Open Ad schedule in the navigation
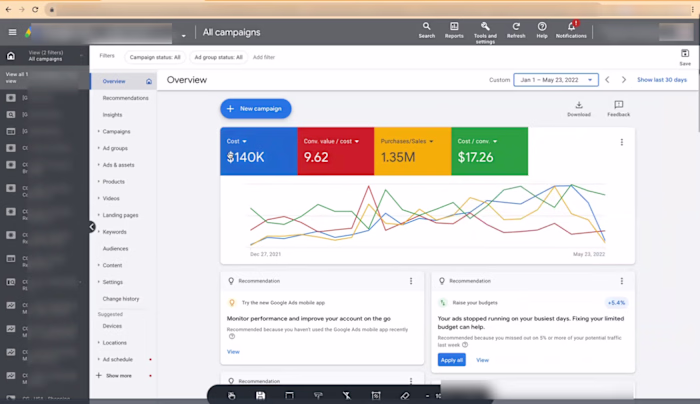Viewport: 700px width, 404px height. (117, 359)
